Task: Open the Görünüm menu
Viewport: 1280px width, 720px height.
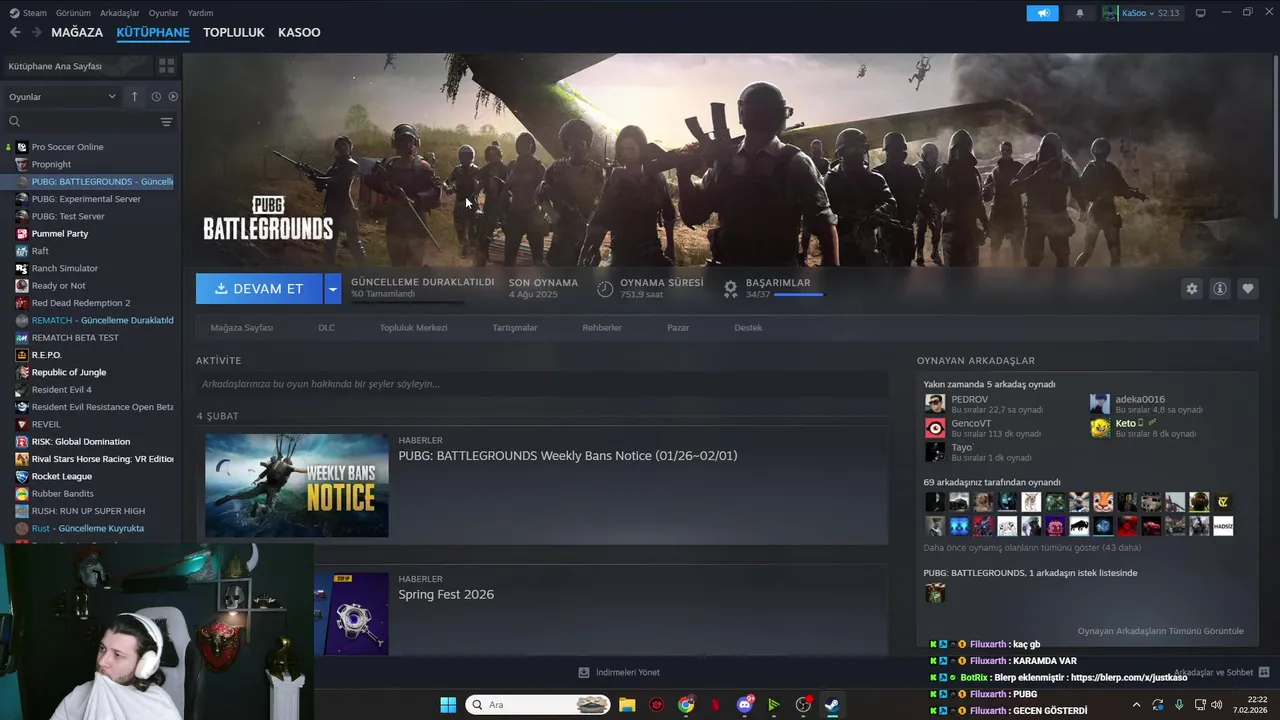Action: pos(73,13)
